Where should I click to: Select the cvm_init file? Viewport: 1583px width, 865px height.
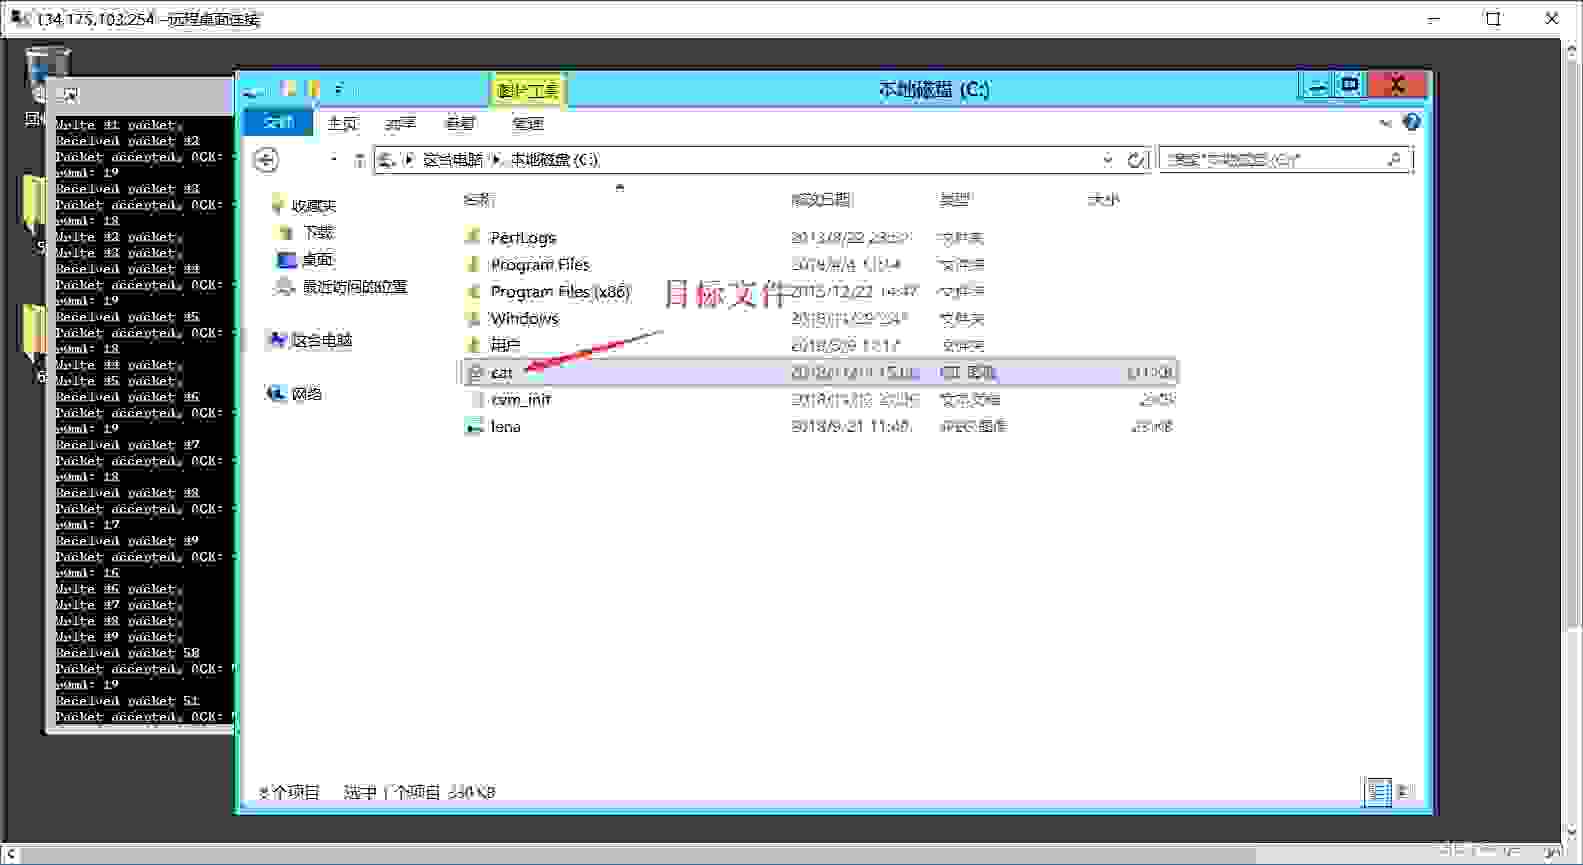[520, 400]
